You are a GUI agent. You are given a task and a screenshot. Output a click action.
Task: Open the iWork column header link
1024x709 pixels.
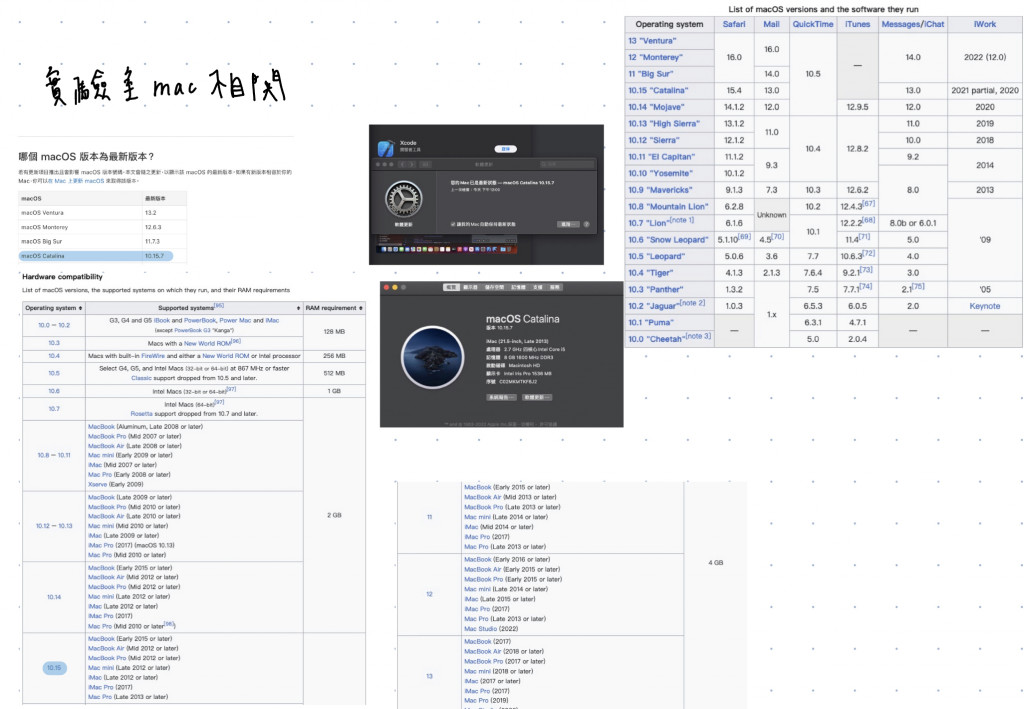coord(985,24)
